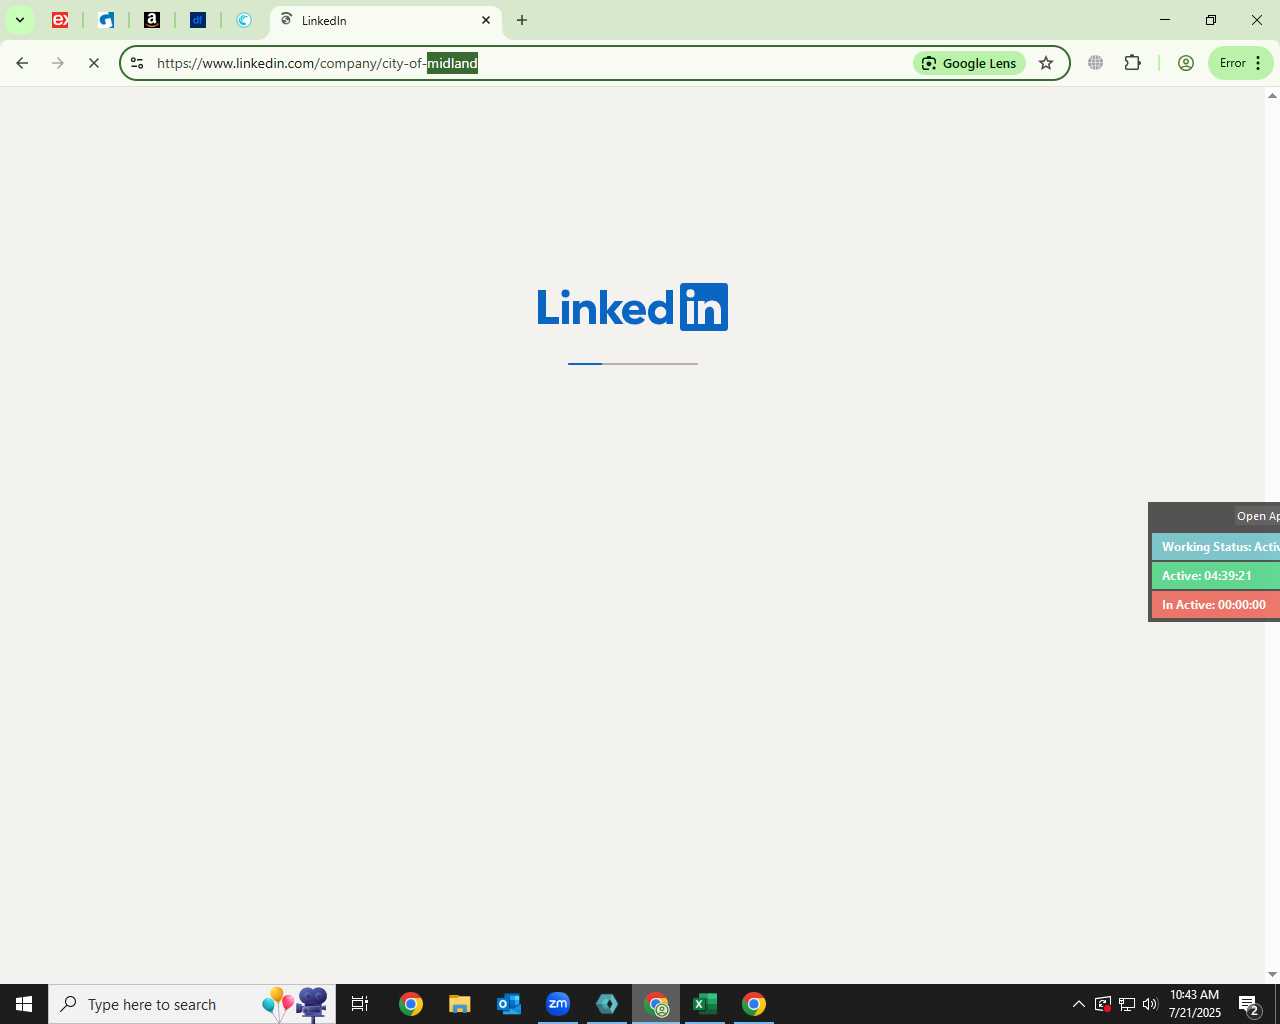Click the In Active 00:00:00 timer row
Viewport: 1280px width, 1024px height.
(x=1216, y=605)
